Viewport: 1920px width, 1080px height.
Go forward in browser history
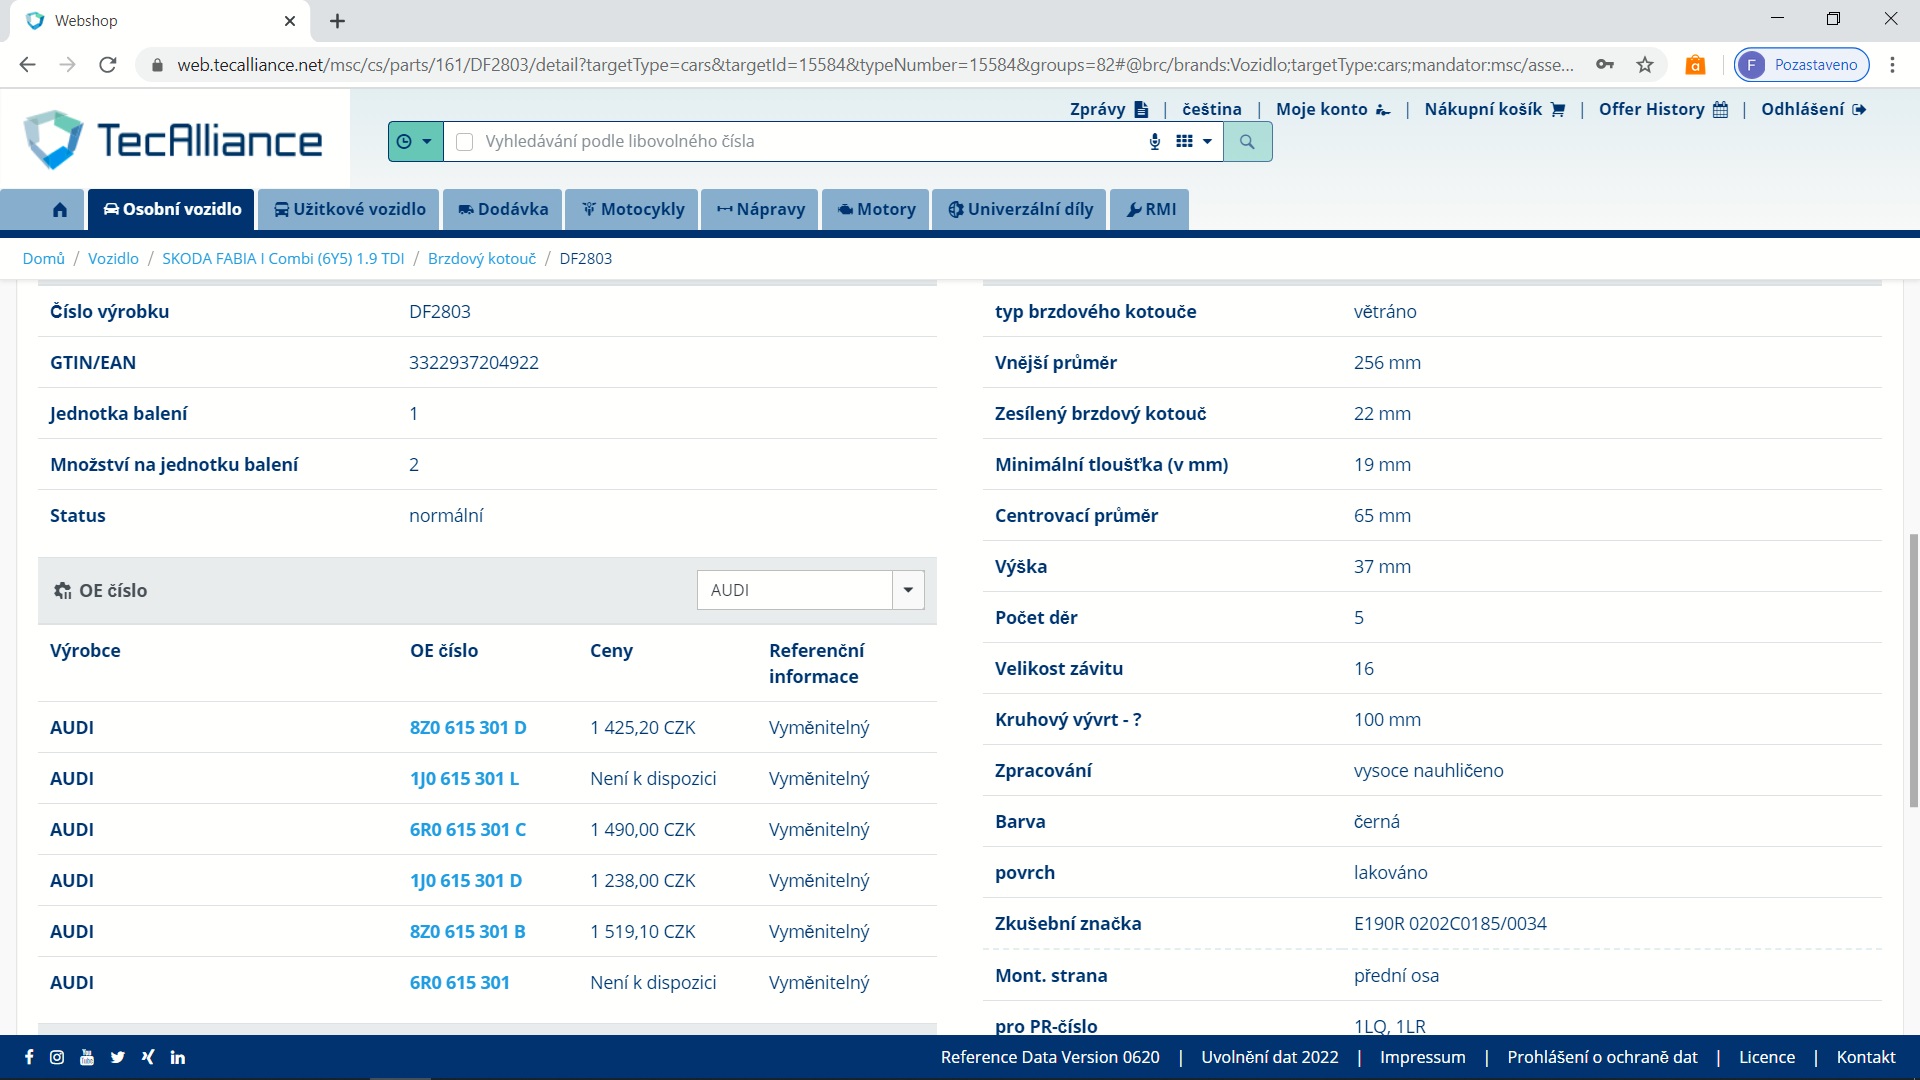(x=67, y=65)
